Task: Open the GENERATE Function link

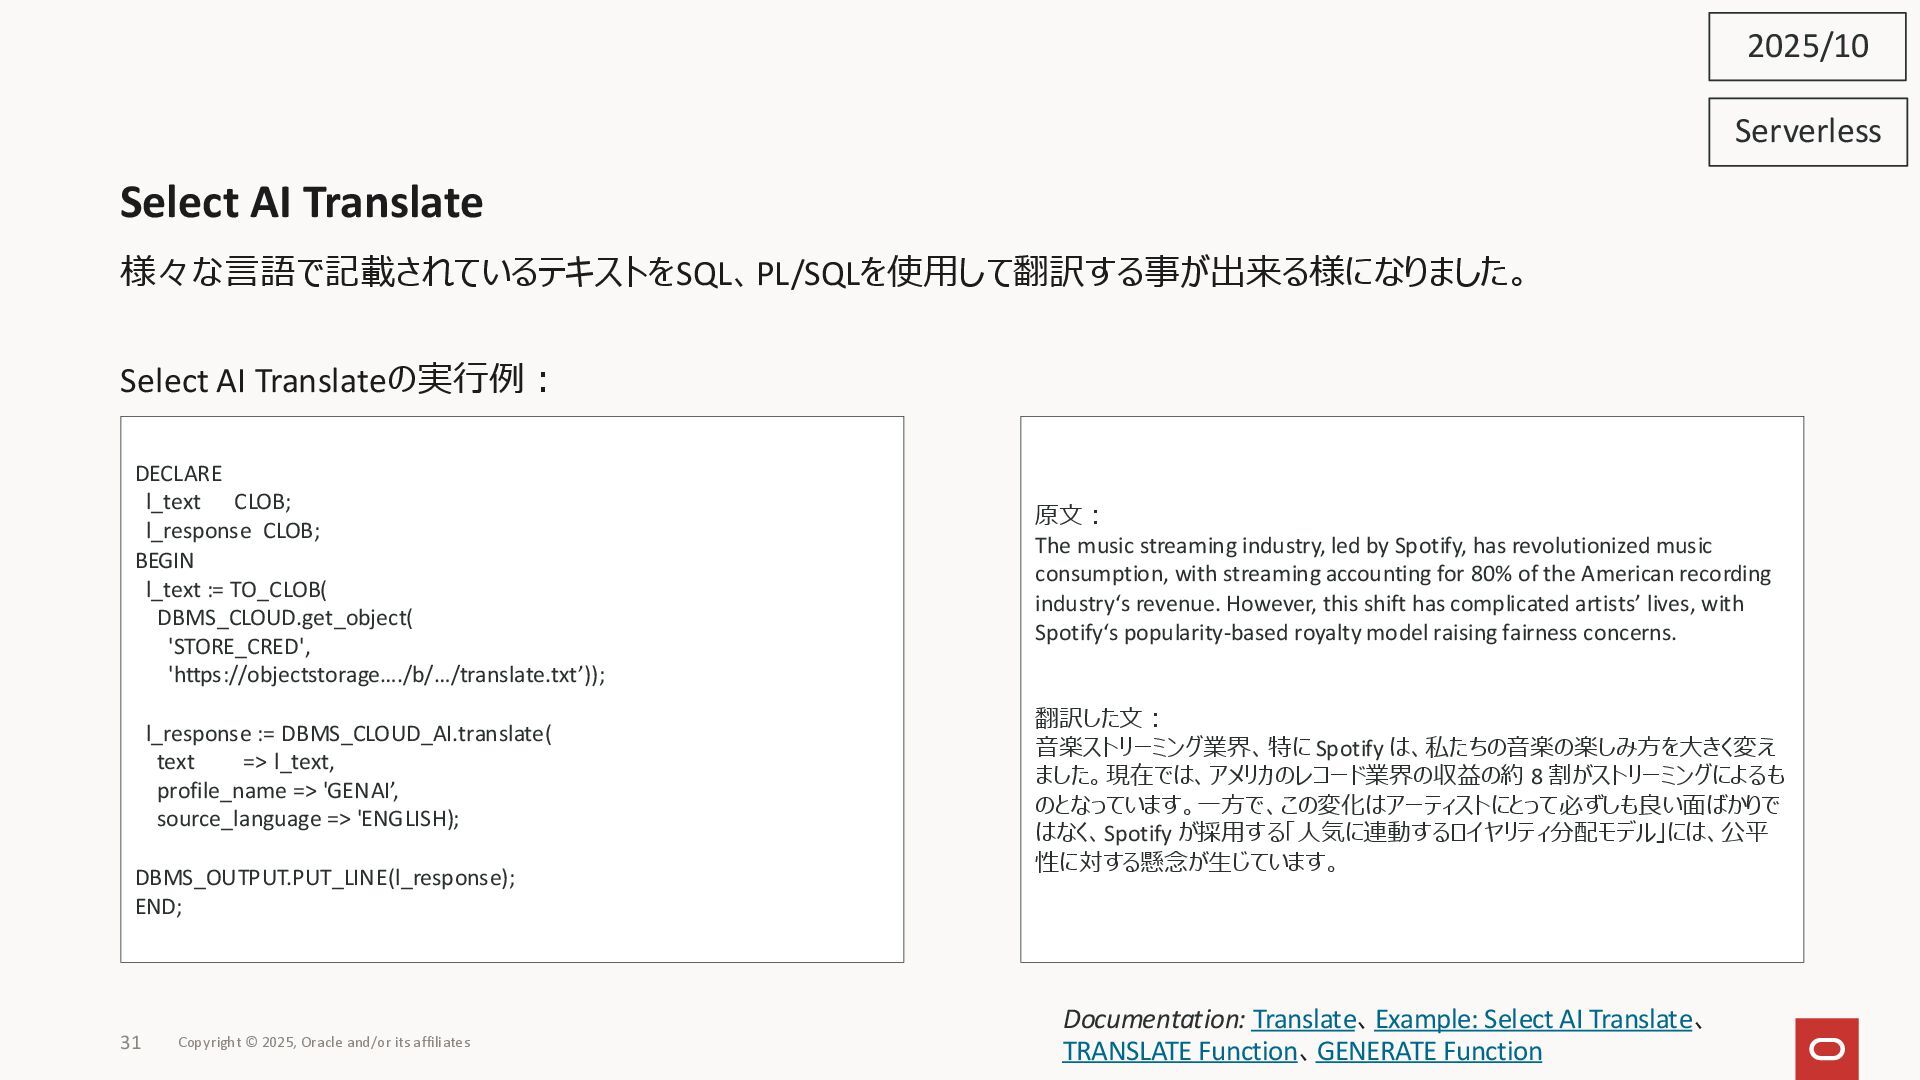Action: [x=1428, y=1051]
